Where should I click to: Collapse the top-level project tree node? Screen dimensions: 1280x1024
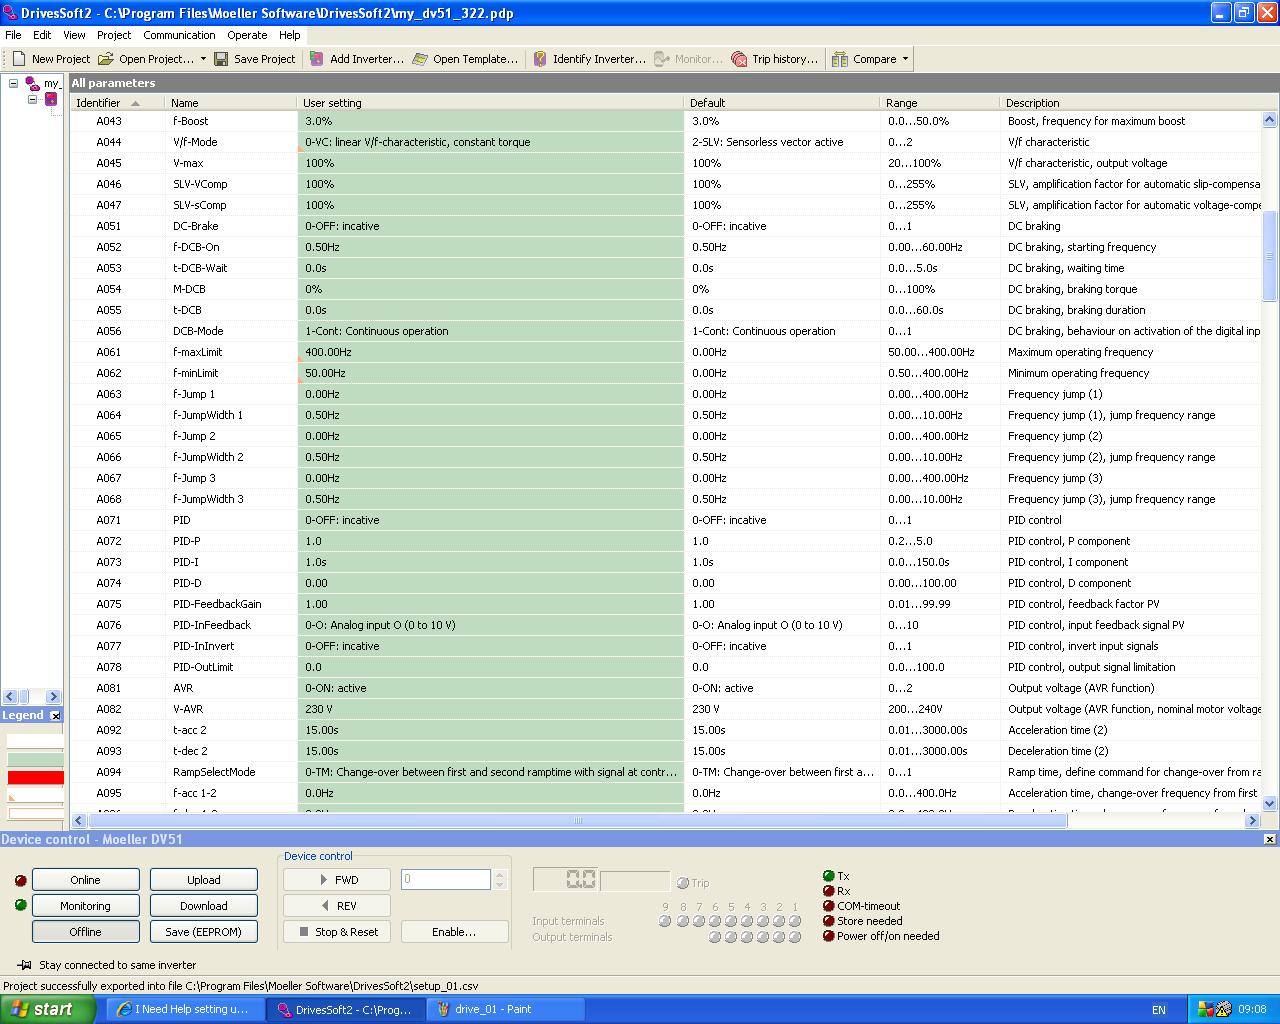[x=14, y=84]
